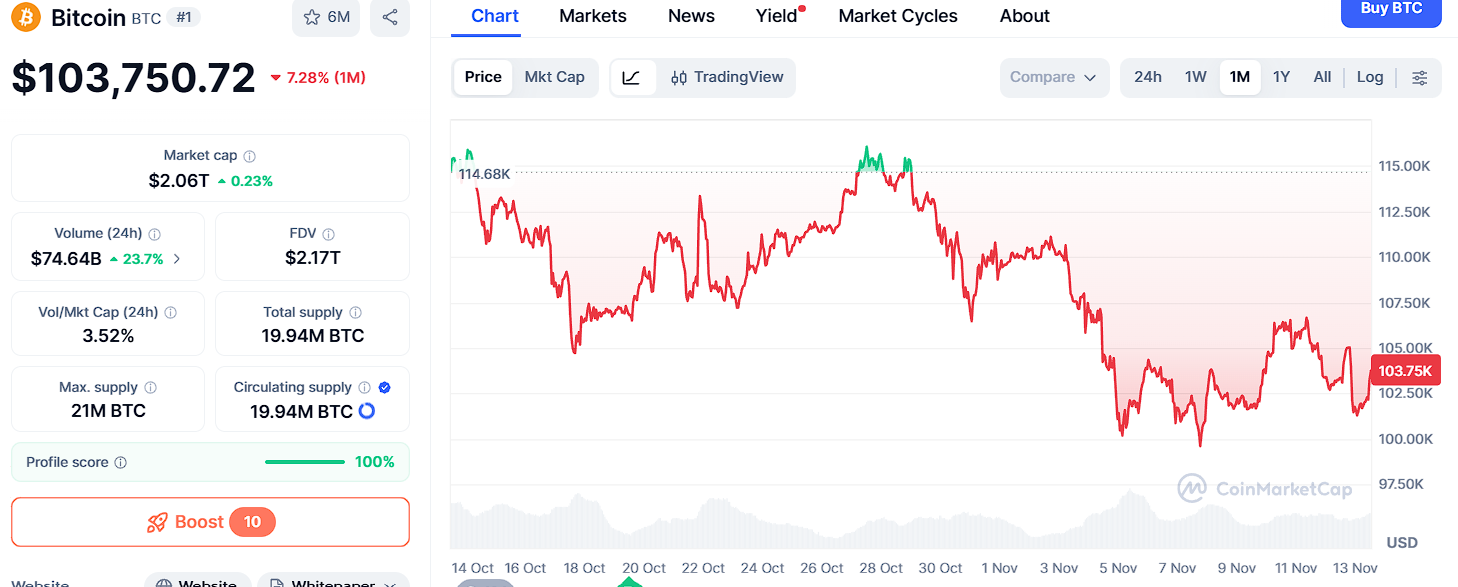The width and height of the screenshot is (1458, 587).
Task: Go to Market Cycles tab
Action: 898,16
